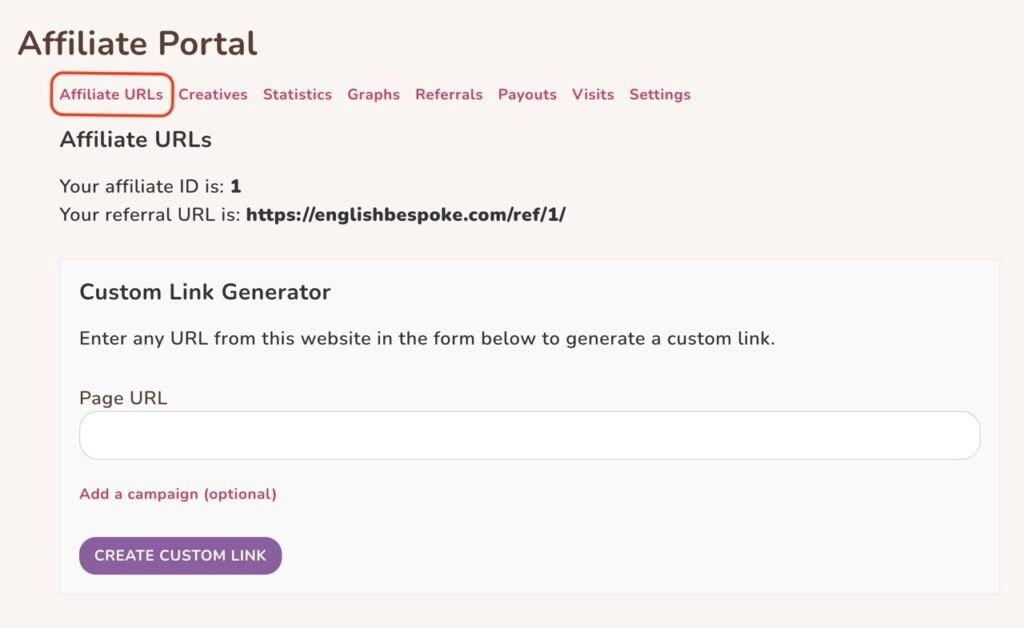The height and width of the screenshot is (628, 1024).
Task: Click the bold englishbespoke.com referral URL
Action: coord(406,214)
